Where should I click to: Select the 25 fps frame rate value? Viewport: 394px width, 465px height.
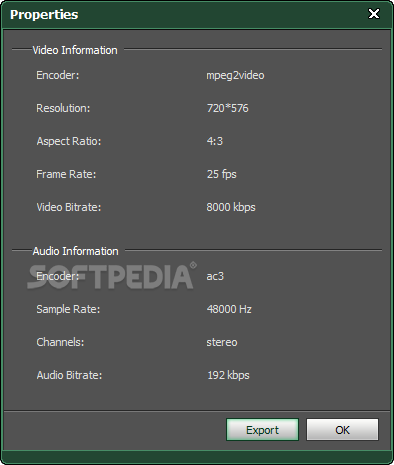(221, 174)
